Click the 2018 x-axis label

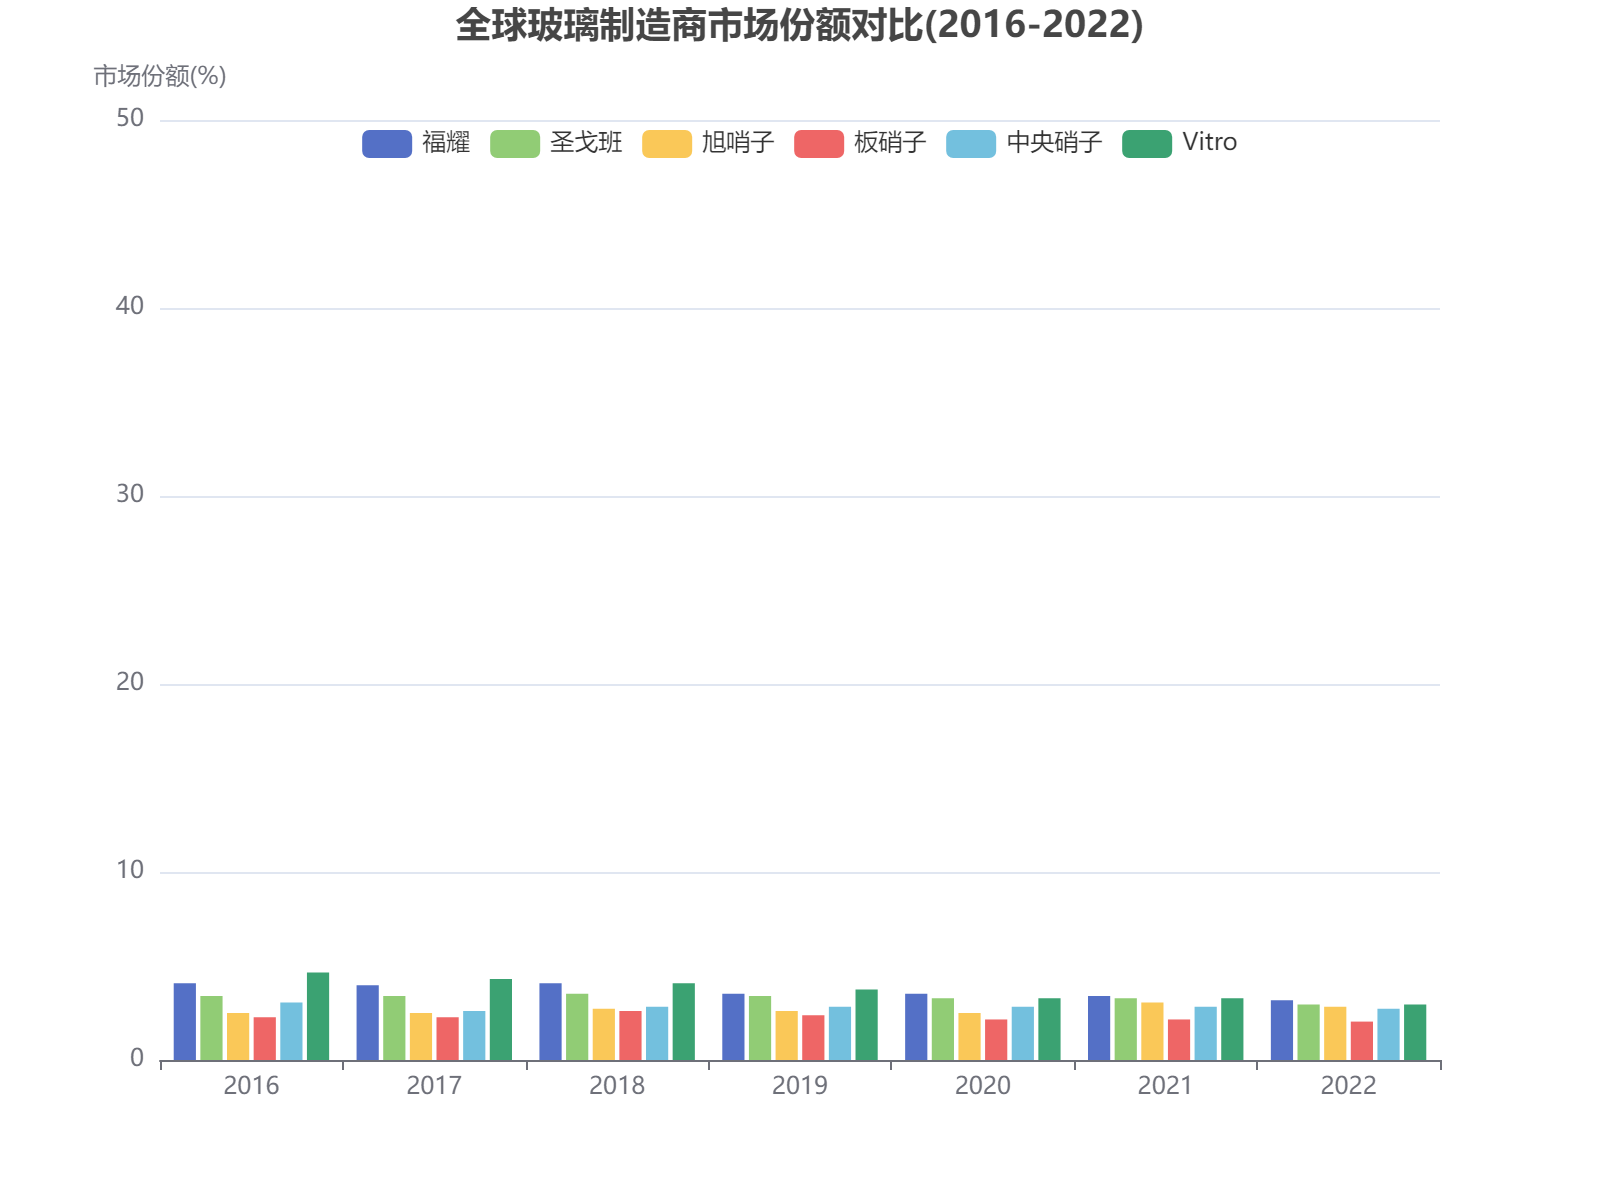point(618,1085)
